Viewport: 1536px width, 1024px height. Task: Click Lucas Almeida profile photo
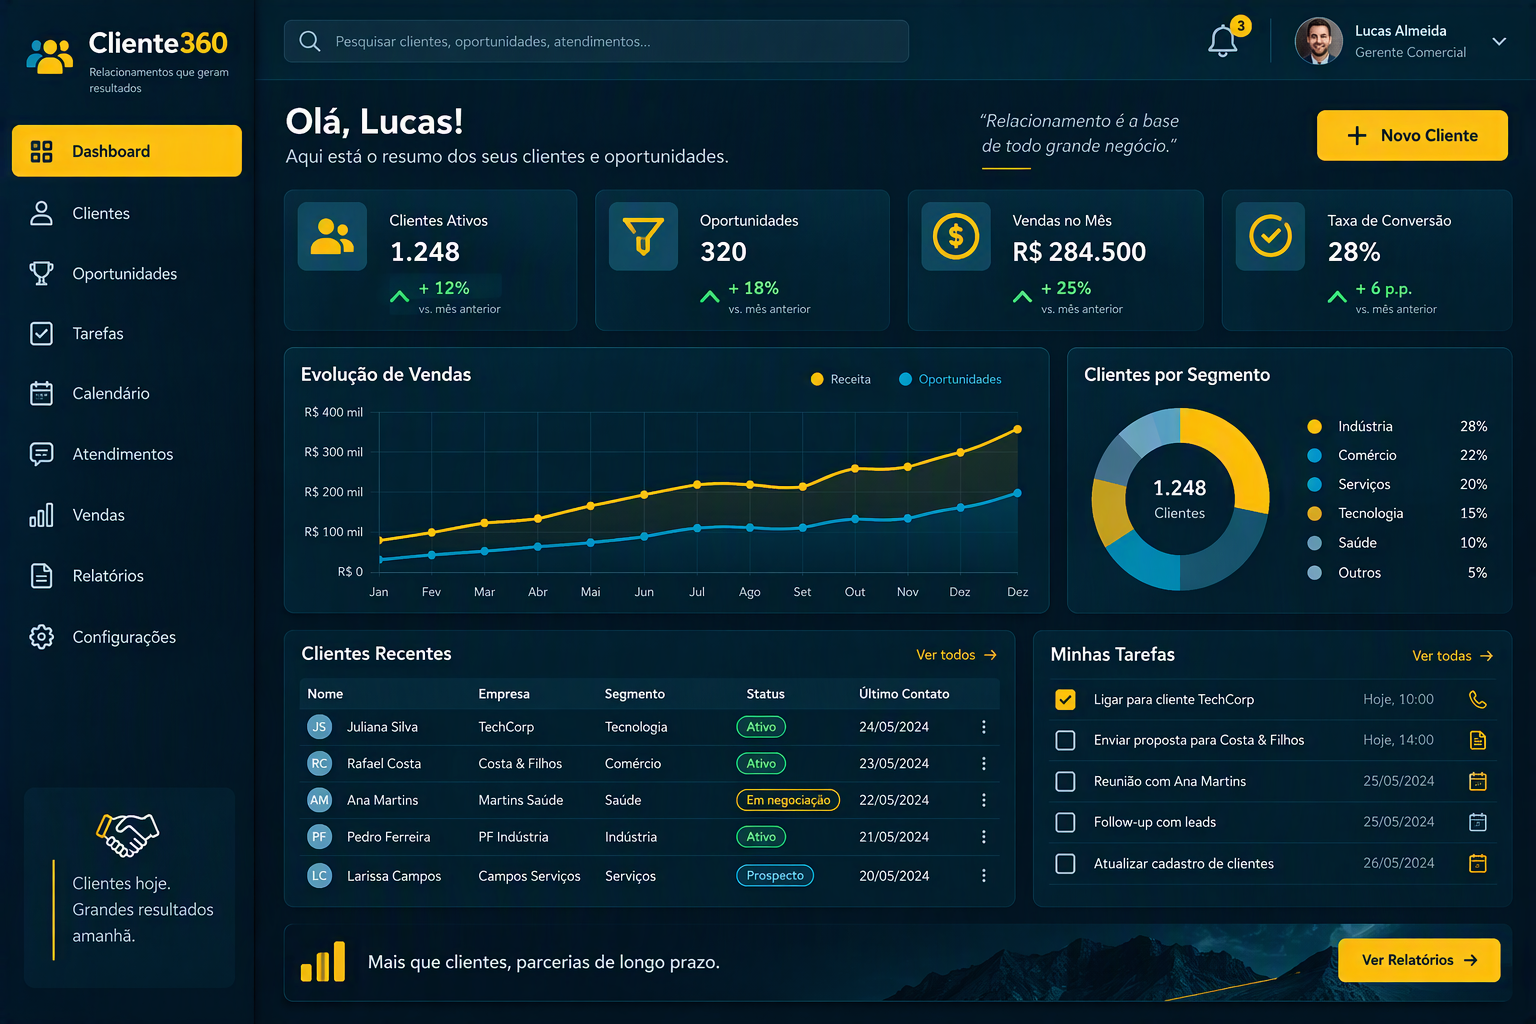[1319, 41]
